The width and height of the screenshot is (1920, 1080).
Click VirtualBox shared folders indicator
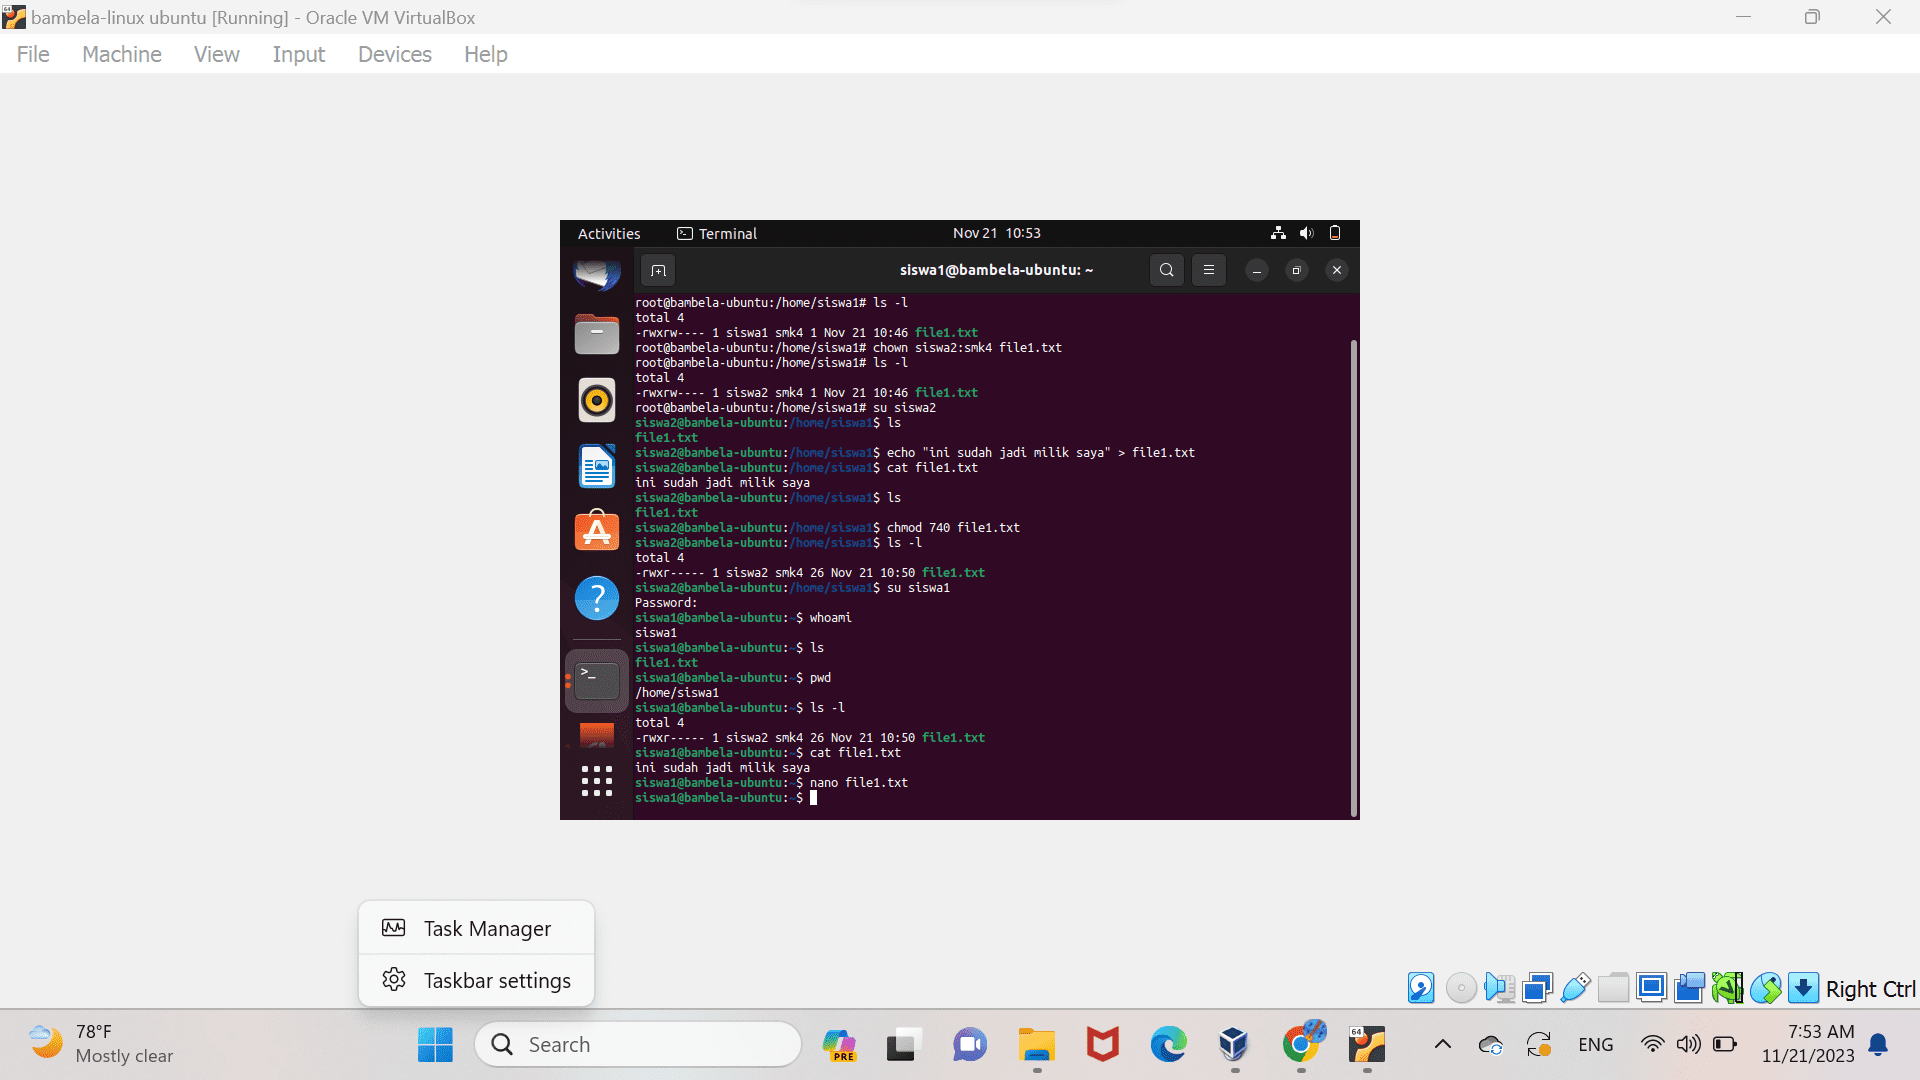click(1613, 988)
